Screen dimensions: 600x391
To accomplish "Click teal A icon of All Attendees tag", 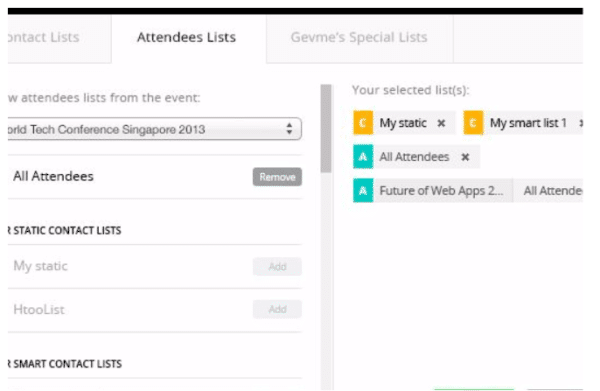I will click(x=363, y=157).
